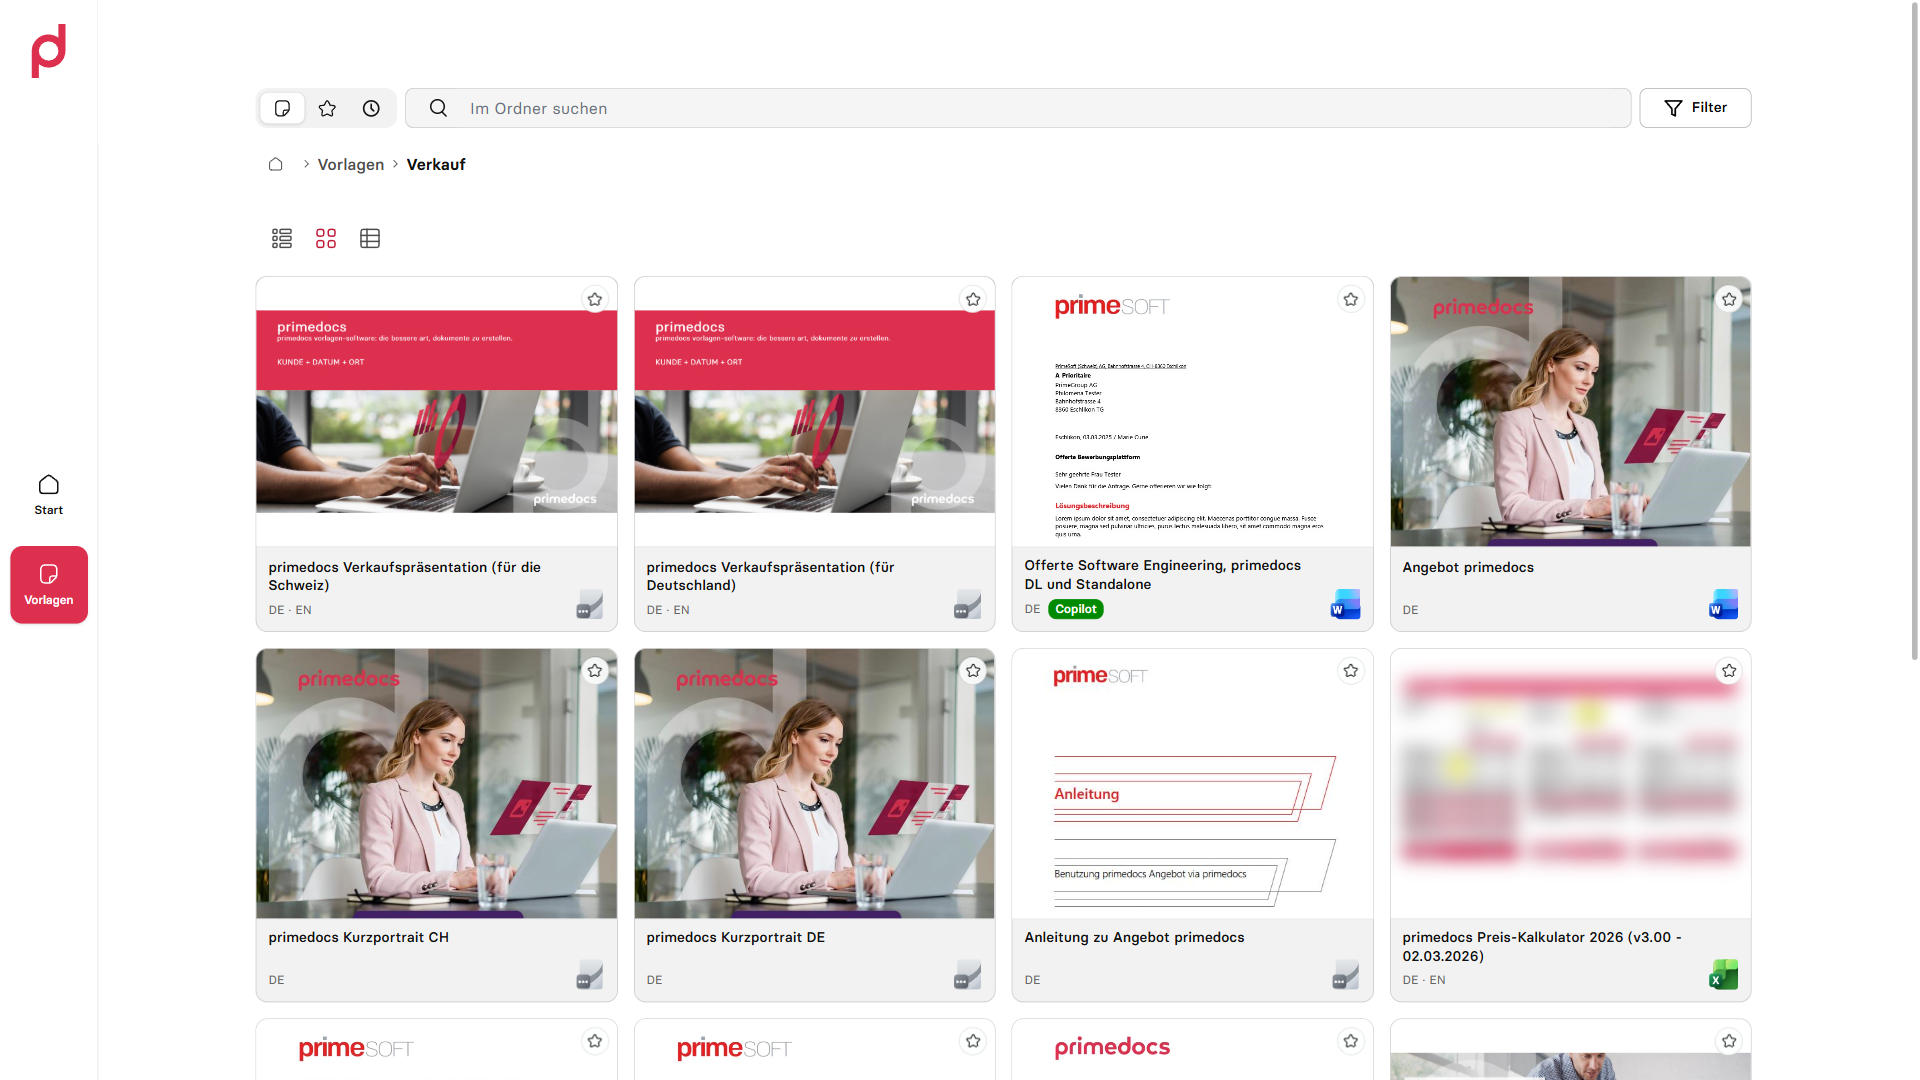The width and height of the screenshot is (1920, 1080).
Task: Favorite the Angebot primedocs card
Action: [x=1729, y=299]
